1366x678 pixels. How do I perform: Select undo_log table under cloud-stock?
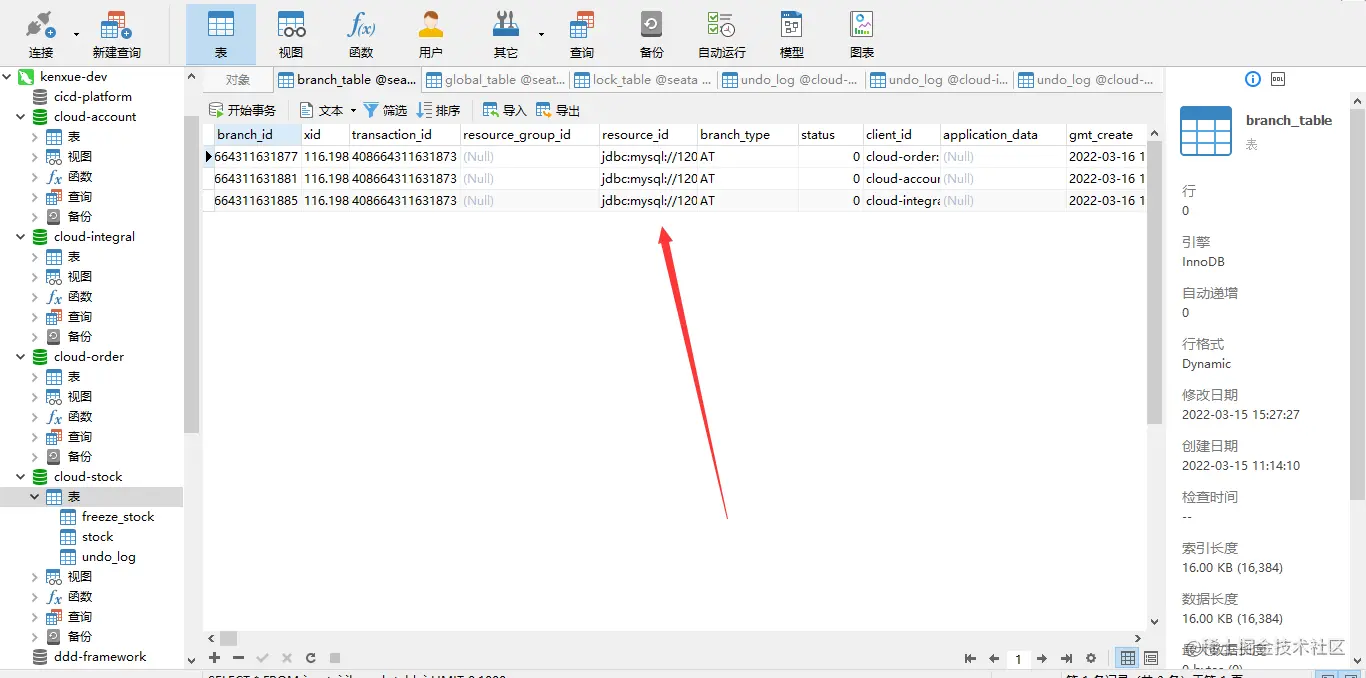[x=108, y=557]
